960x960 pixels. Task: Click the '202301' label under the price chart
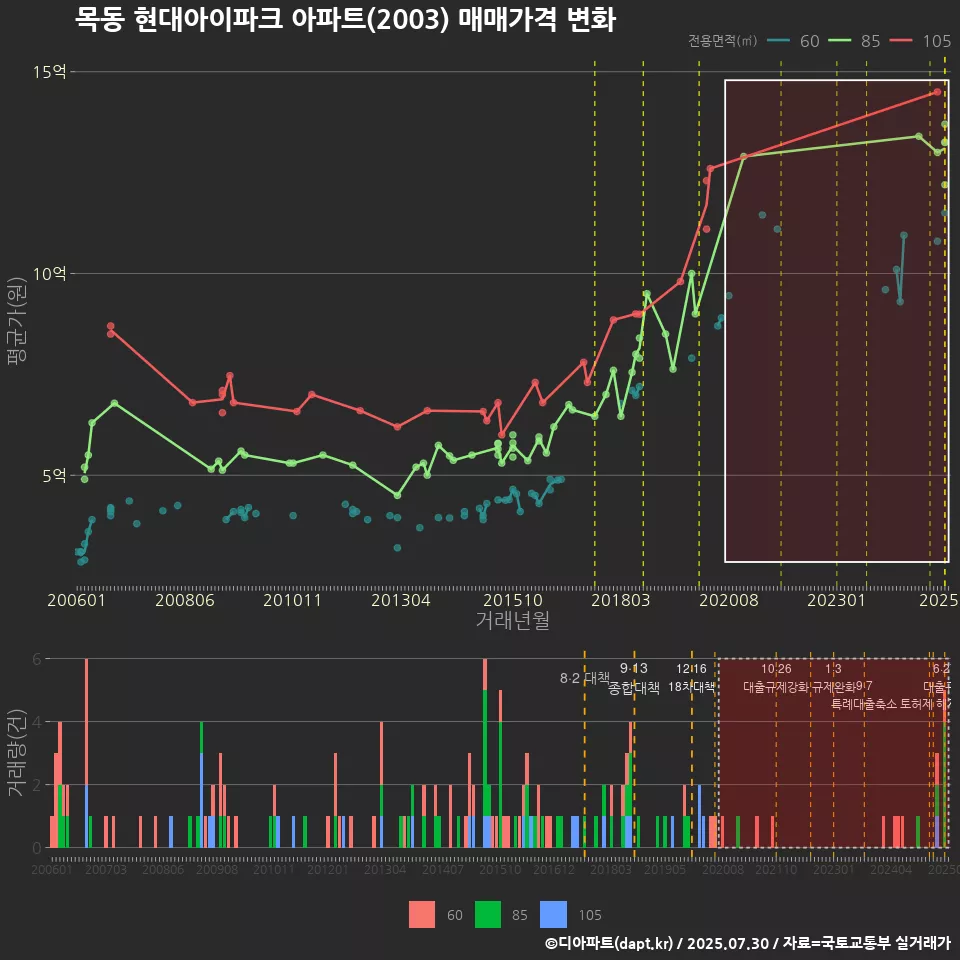tap(836, 600)
